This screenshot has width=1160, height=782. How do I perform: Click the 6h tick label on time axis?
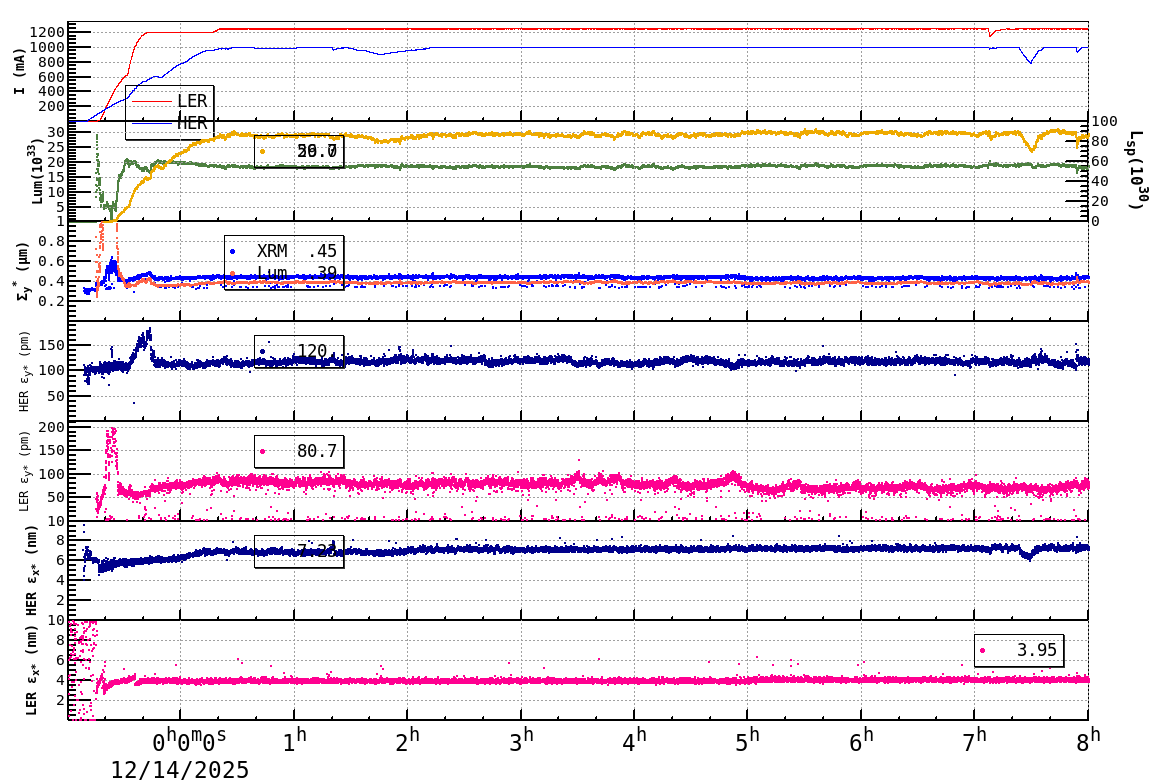[x=862, y=741]
